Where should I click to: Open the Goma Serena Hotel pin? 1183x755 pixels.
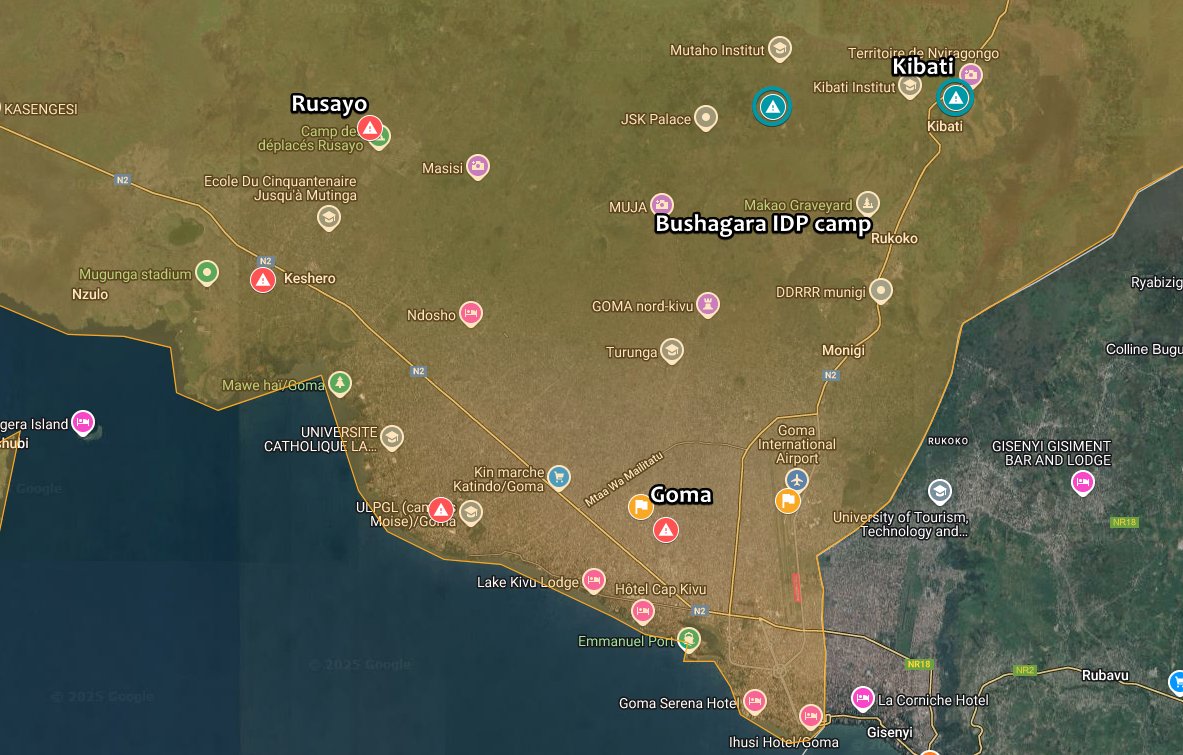click(754, 701)
